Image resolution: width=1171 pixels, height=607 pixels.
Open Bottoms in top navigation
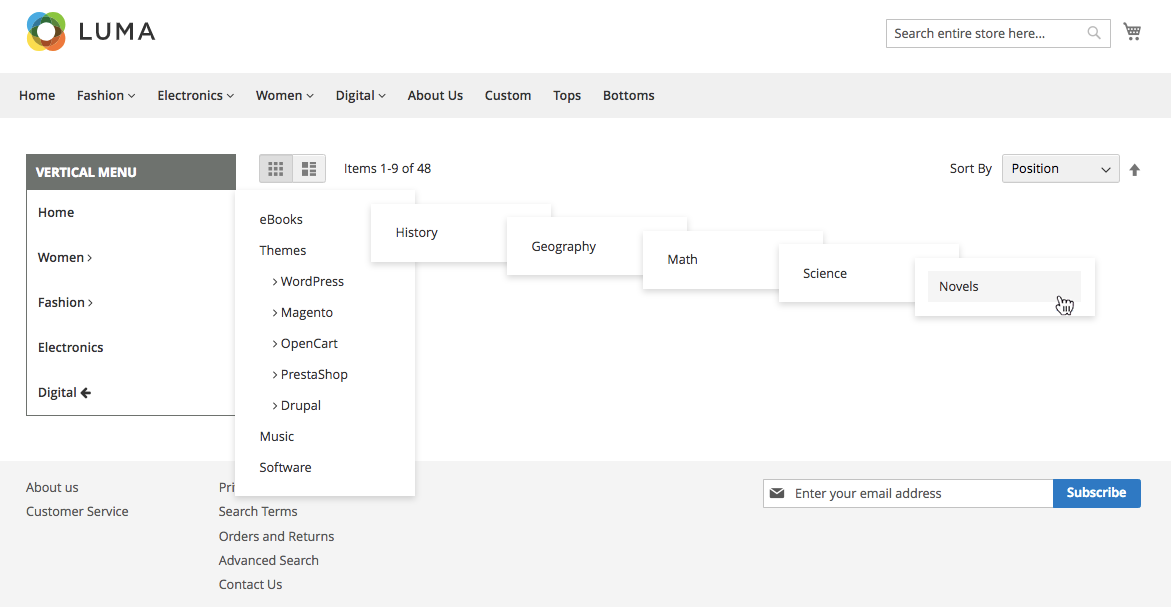629,96
